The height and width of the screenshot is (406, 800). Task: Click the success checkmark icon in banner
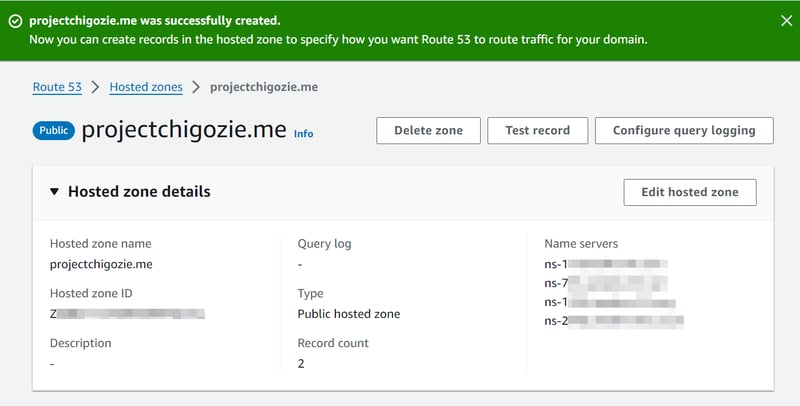[x=15, y=20]
